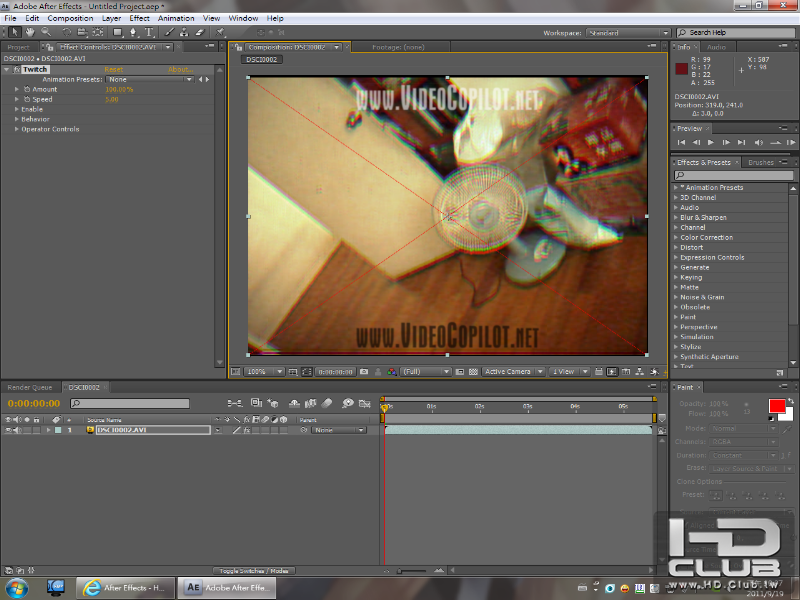Select the Hand tool

point(30,32)
